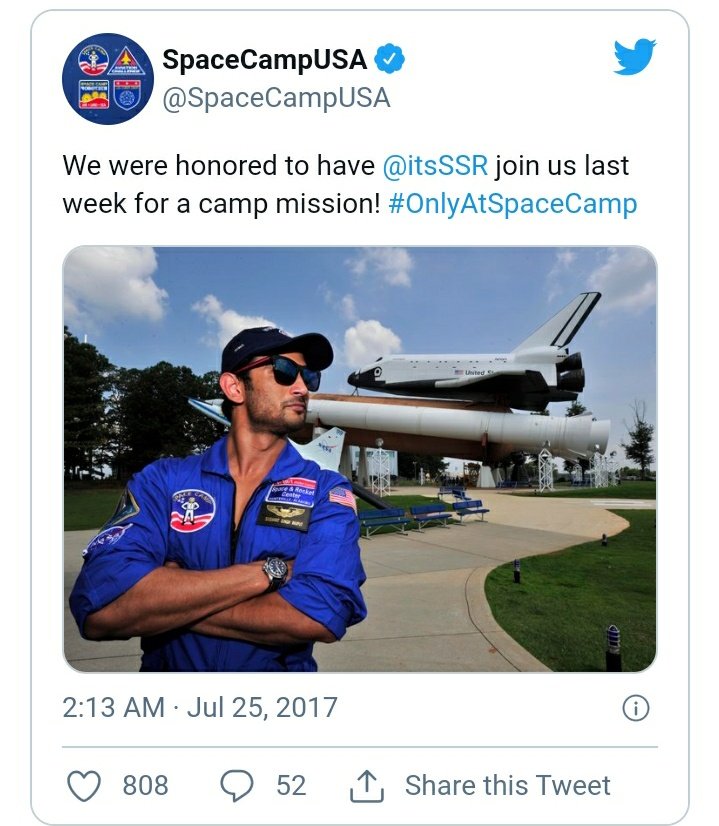Click the wristwatch in the photo
719x826 pixels.
tap(276, 573)
